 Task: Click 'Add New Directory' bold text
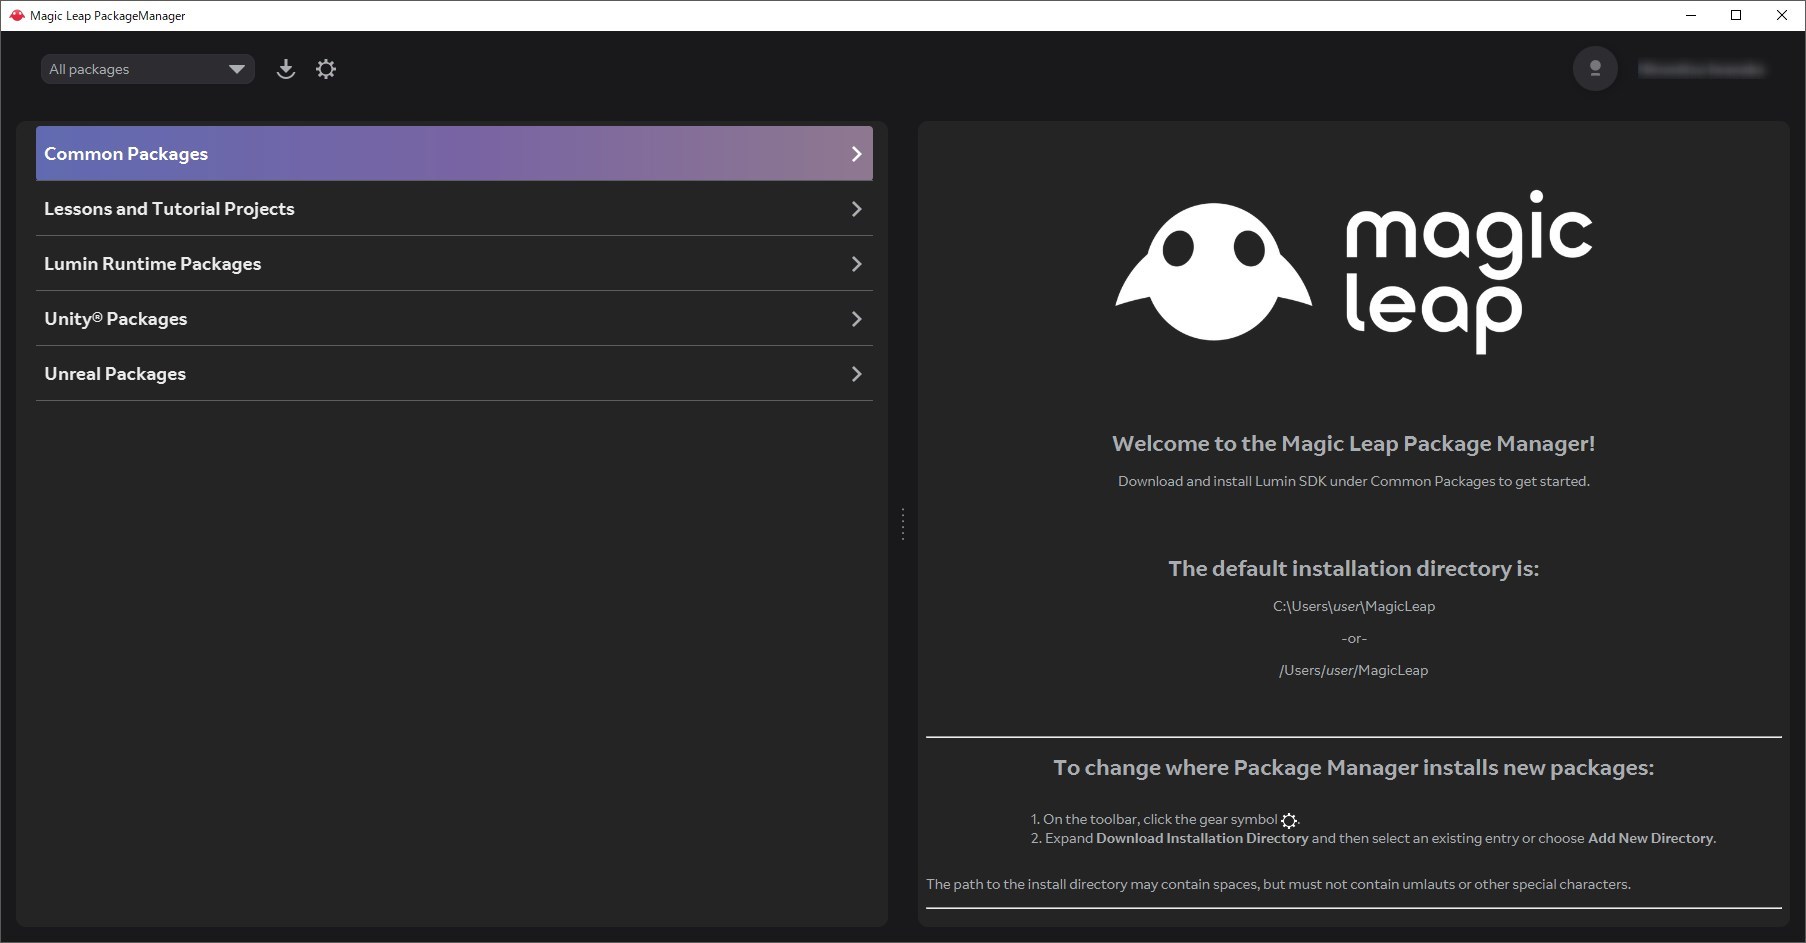tap(1650, 838)
